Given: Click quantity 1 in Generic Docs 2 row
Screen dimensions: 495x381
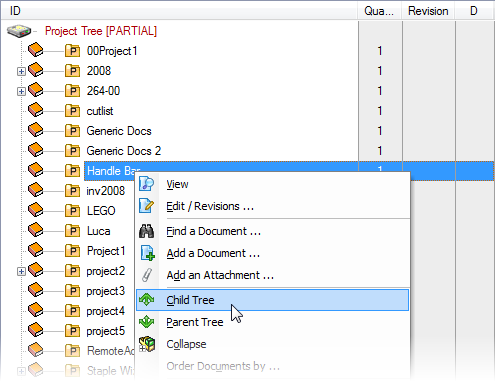Looking at the screenshot, I should [380, 151].
